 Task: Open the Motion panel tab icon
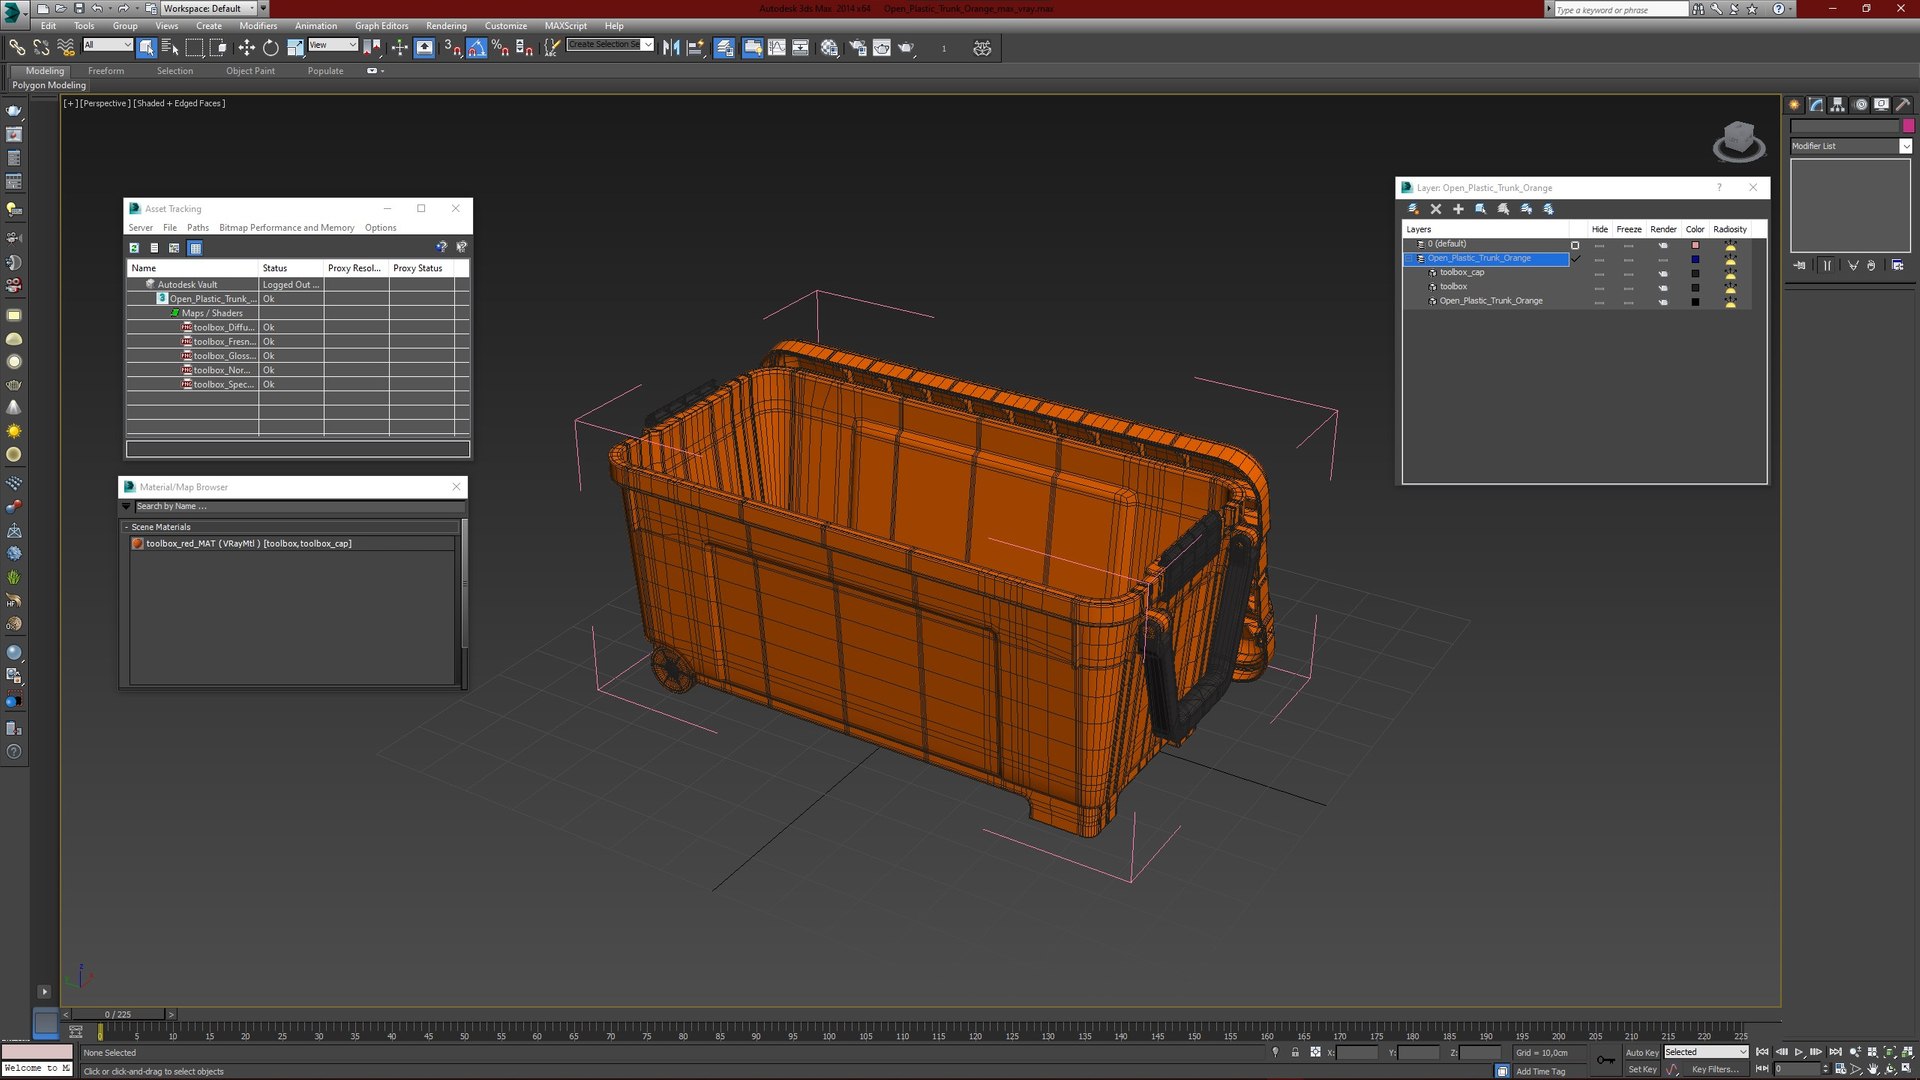click(1860, 104)
